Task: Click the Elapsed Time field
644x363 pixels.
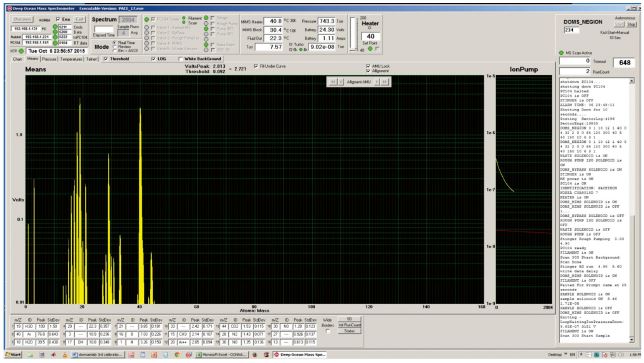Action: 104,30
